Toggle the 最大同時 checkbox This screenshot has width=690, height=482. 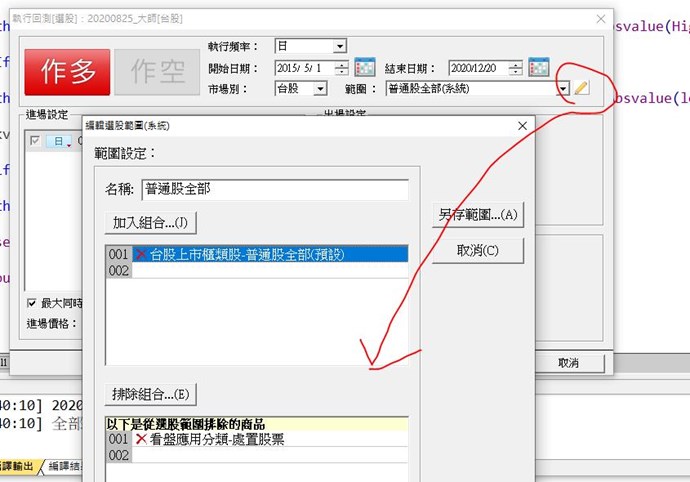pyautogui.click(x=32, y=303)
